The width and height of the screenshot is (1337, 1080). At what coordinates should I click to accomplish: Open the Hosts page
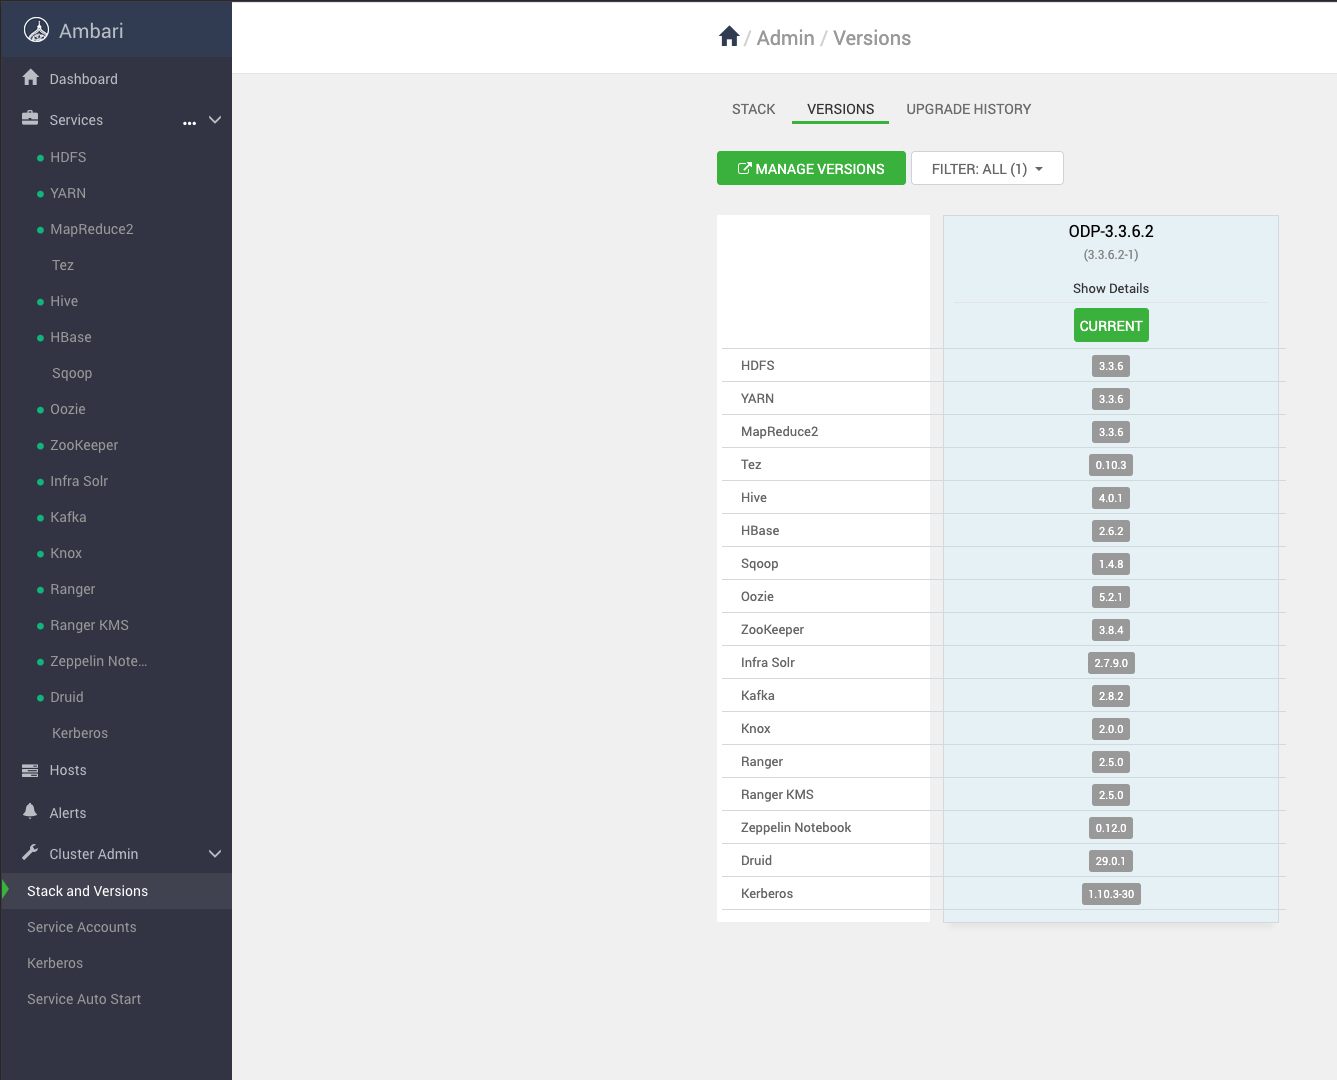click(x=68, y=770)
